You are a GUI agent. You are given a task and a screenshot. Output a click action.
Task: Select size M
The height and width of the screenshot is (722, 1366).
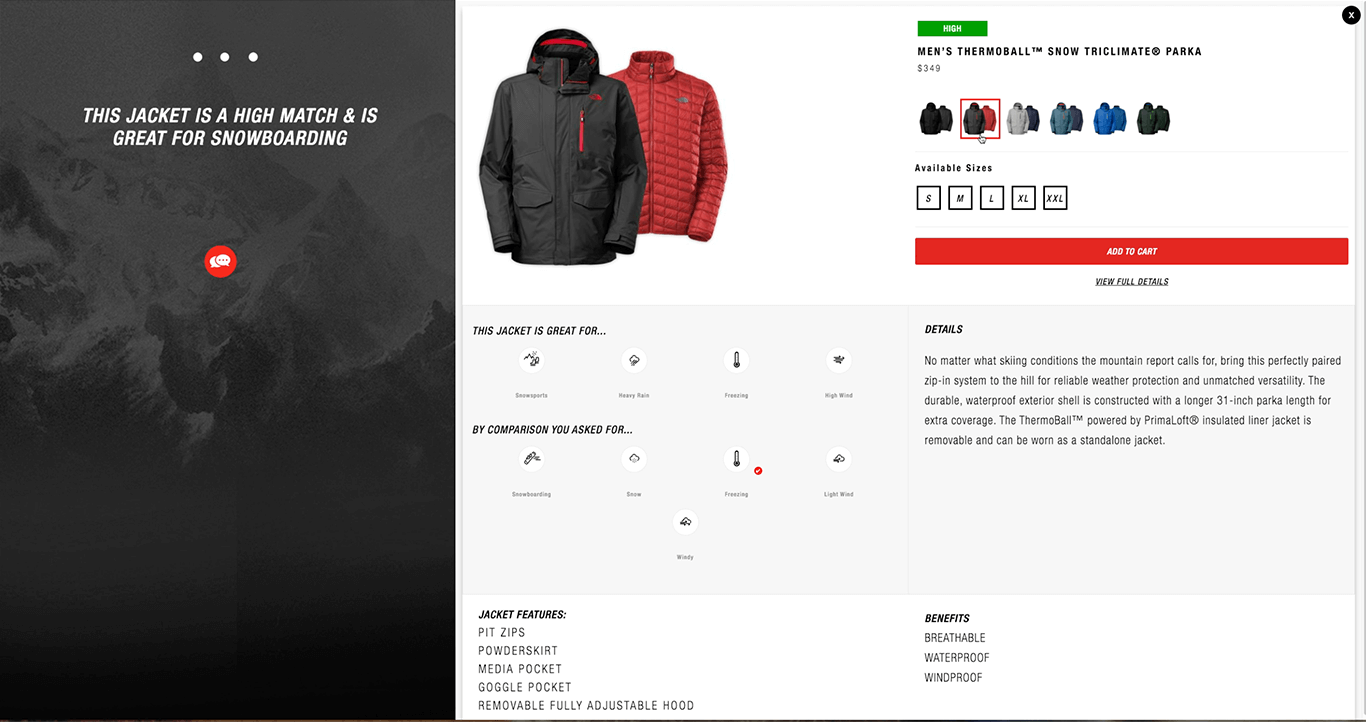point(960,198)
